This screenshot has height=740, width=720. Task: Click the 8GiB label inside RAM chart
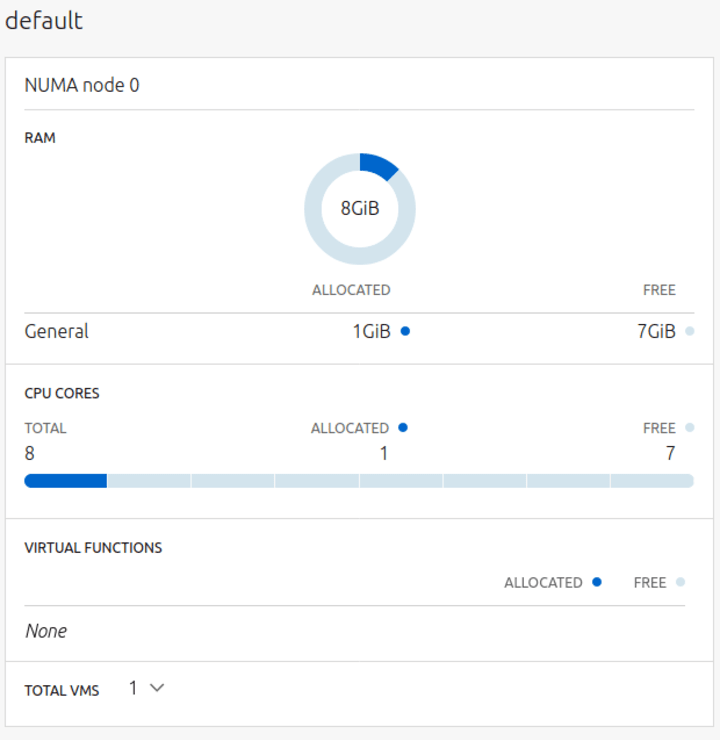click(360, 208)
